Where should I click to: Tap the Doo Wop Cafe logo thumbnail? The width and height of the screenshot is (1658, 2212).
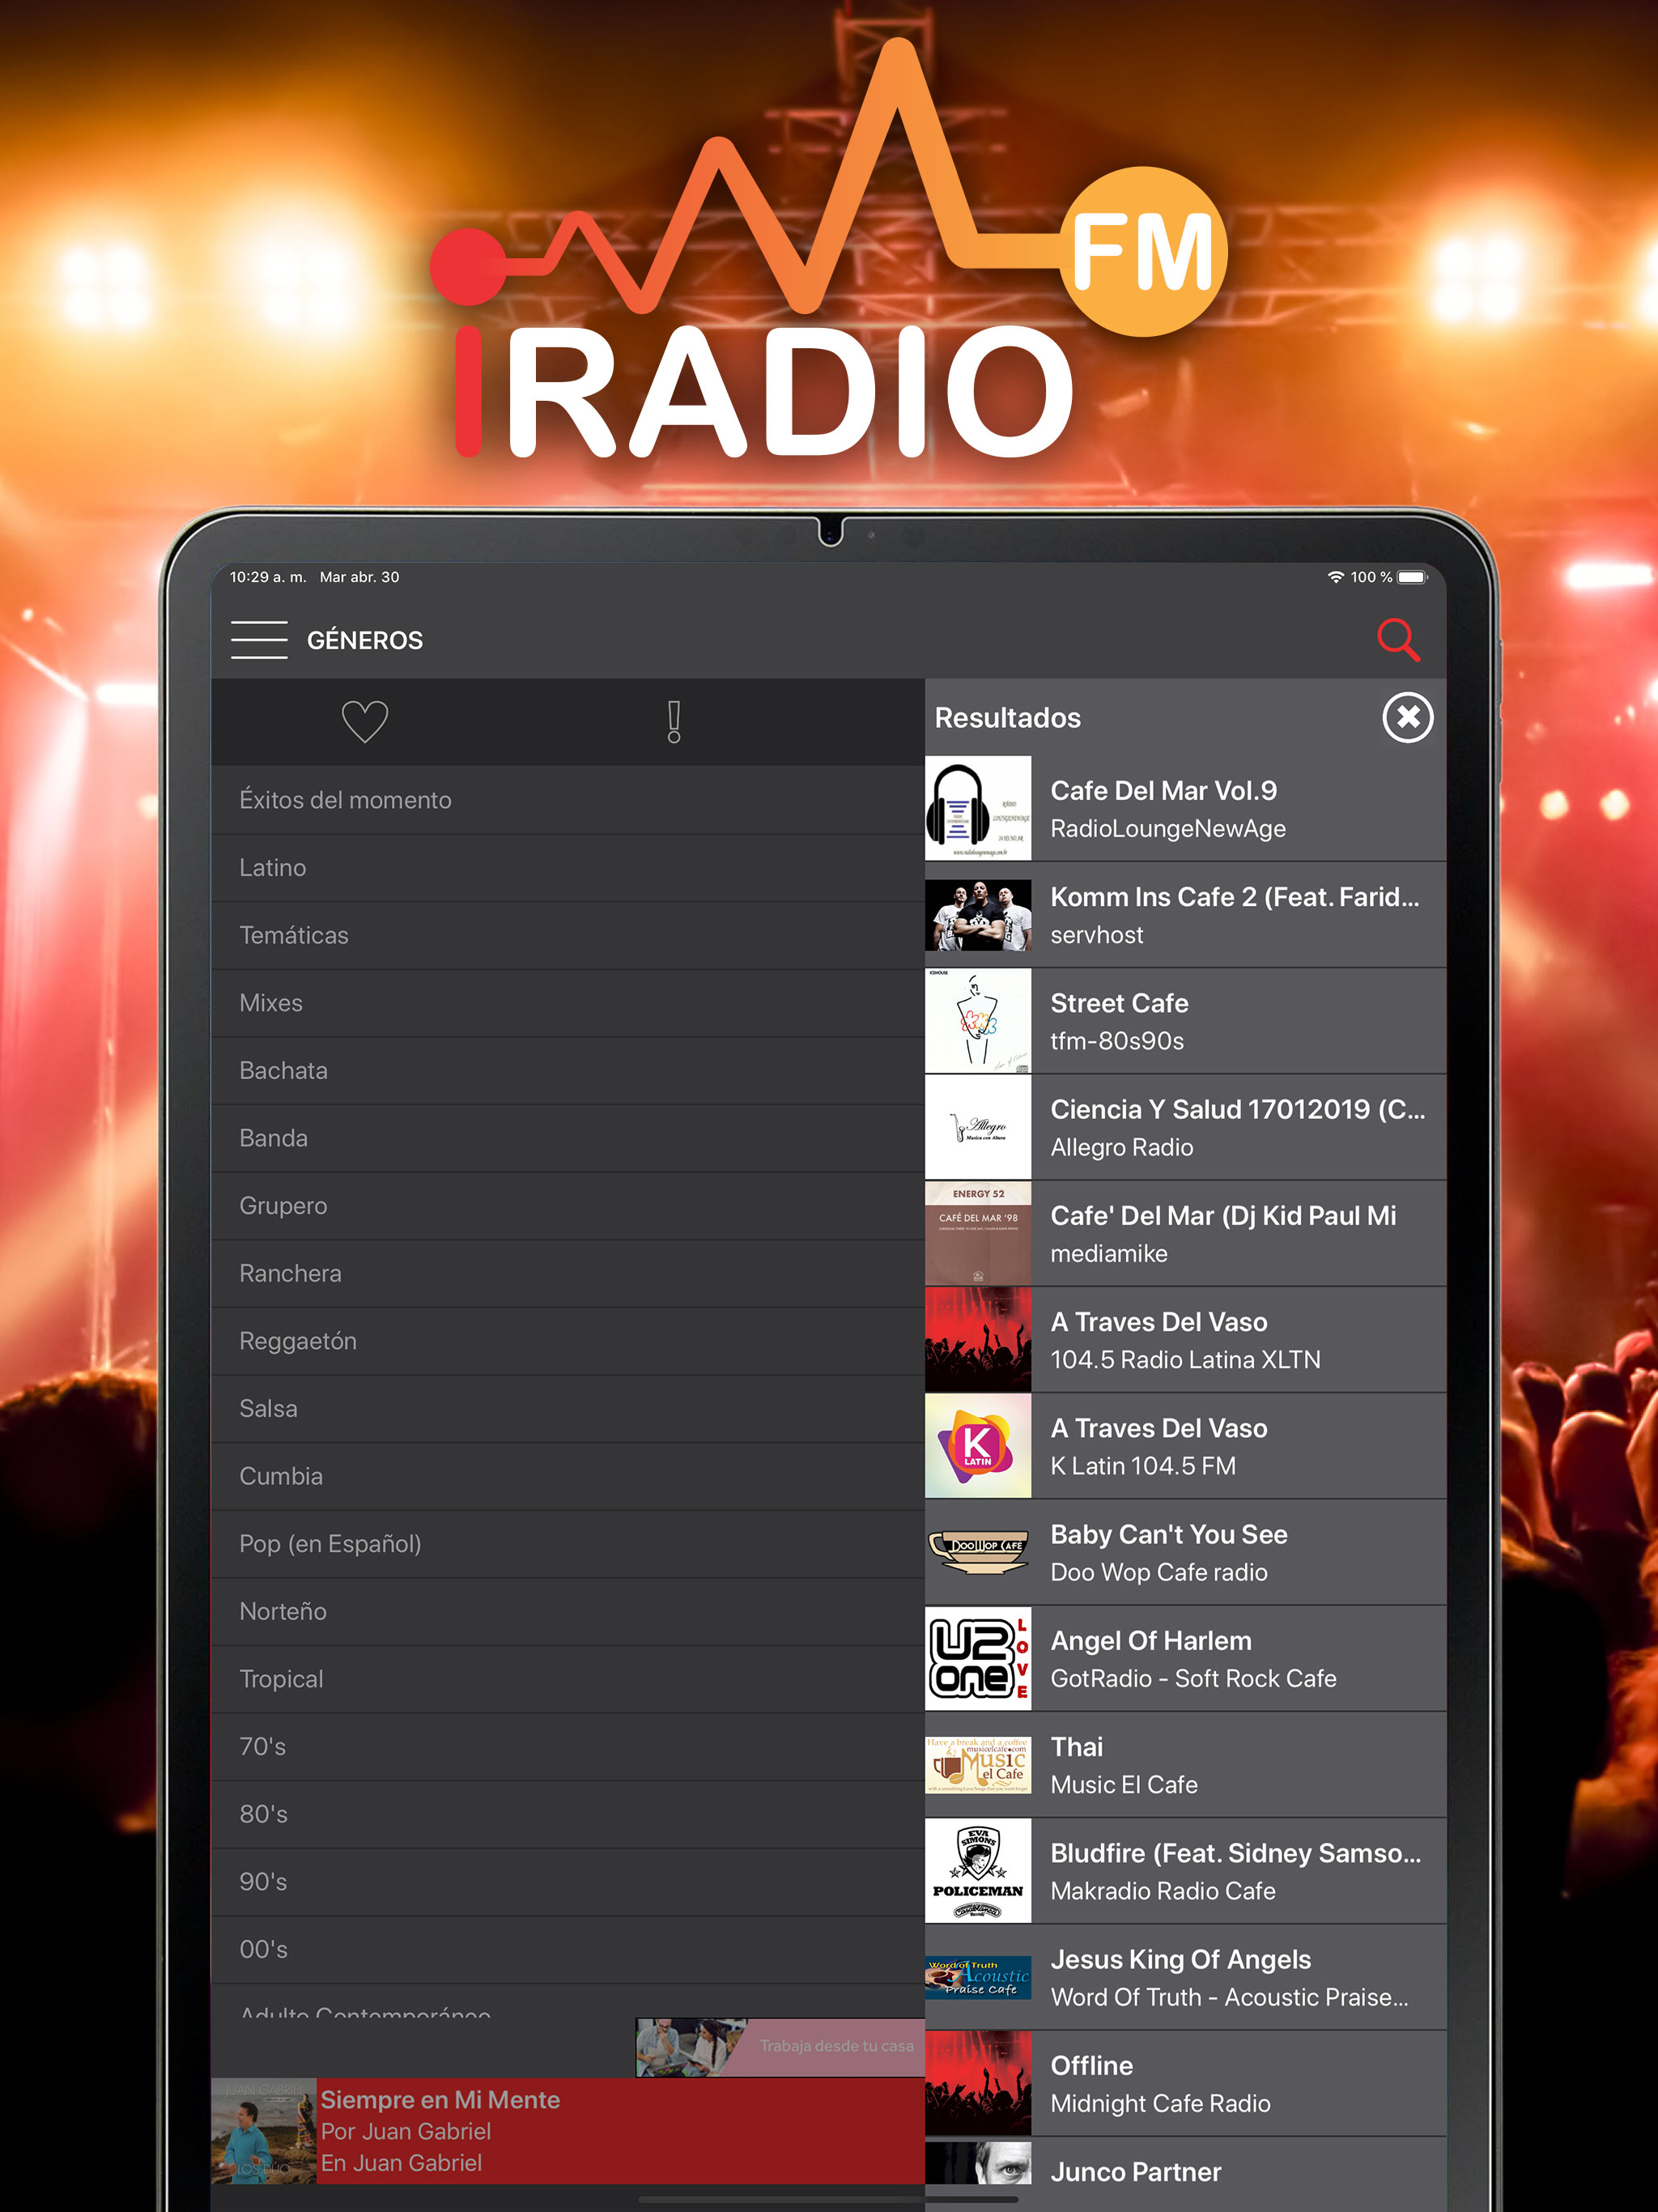(x=978, y=1553)
